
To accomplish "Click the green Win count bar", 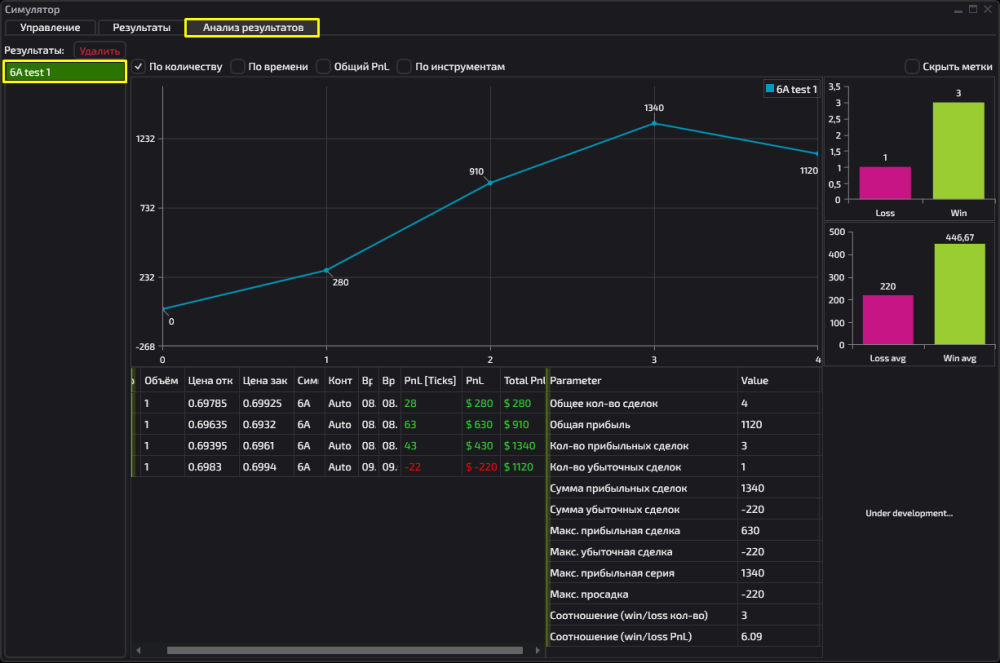I will 958,150.
